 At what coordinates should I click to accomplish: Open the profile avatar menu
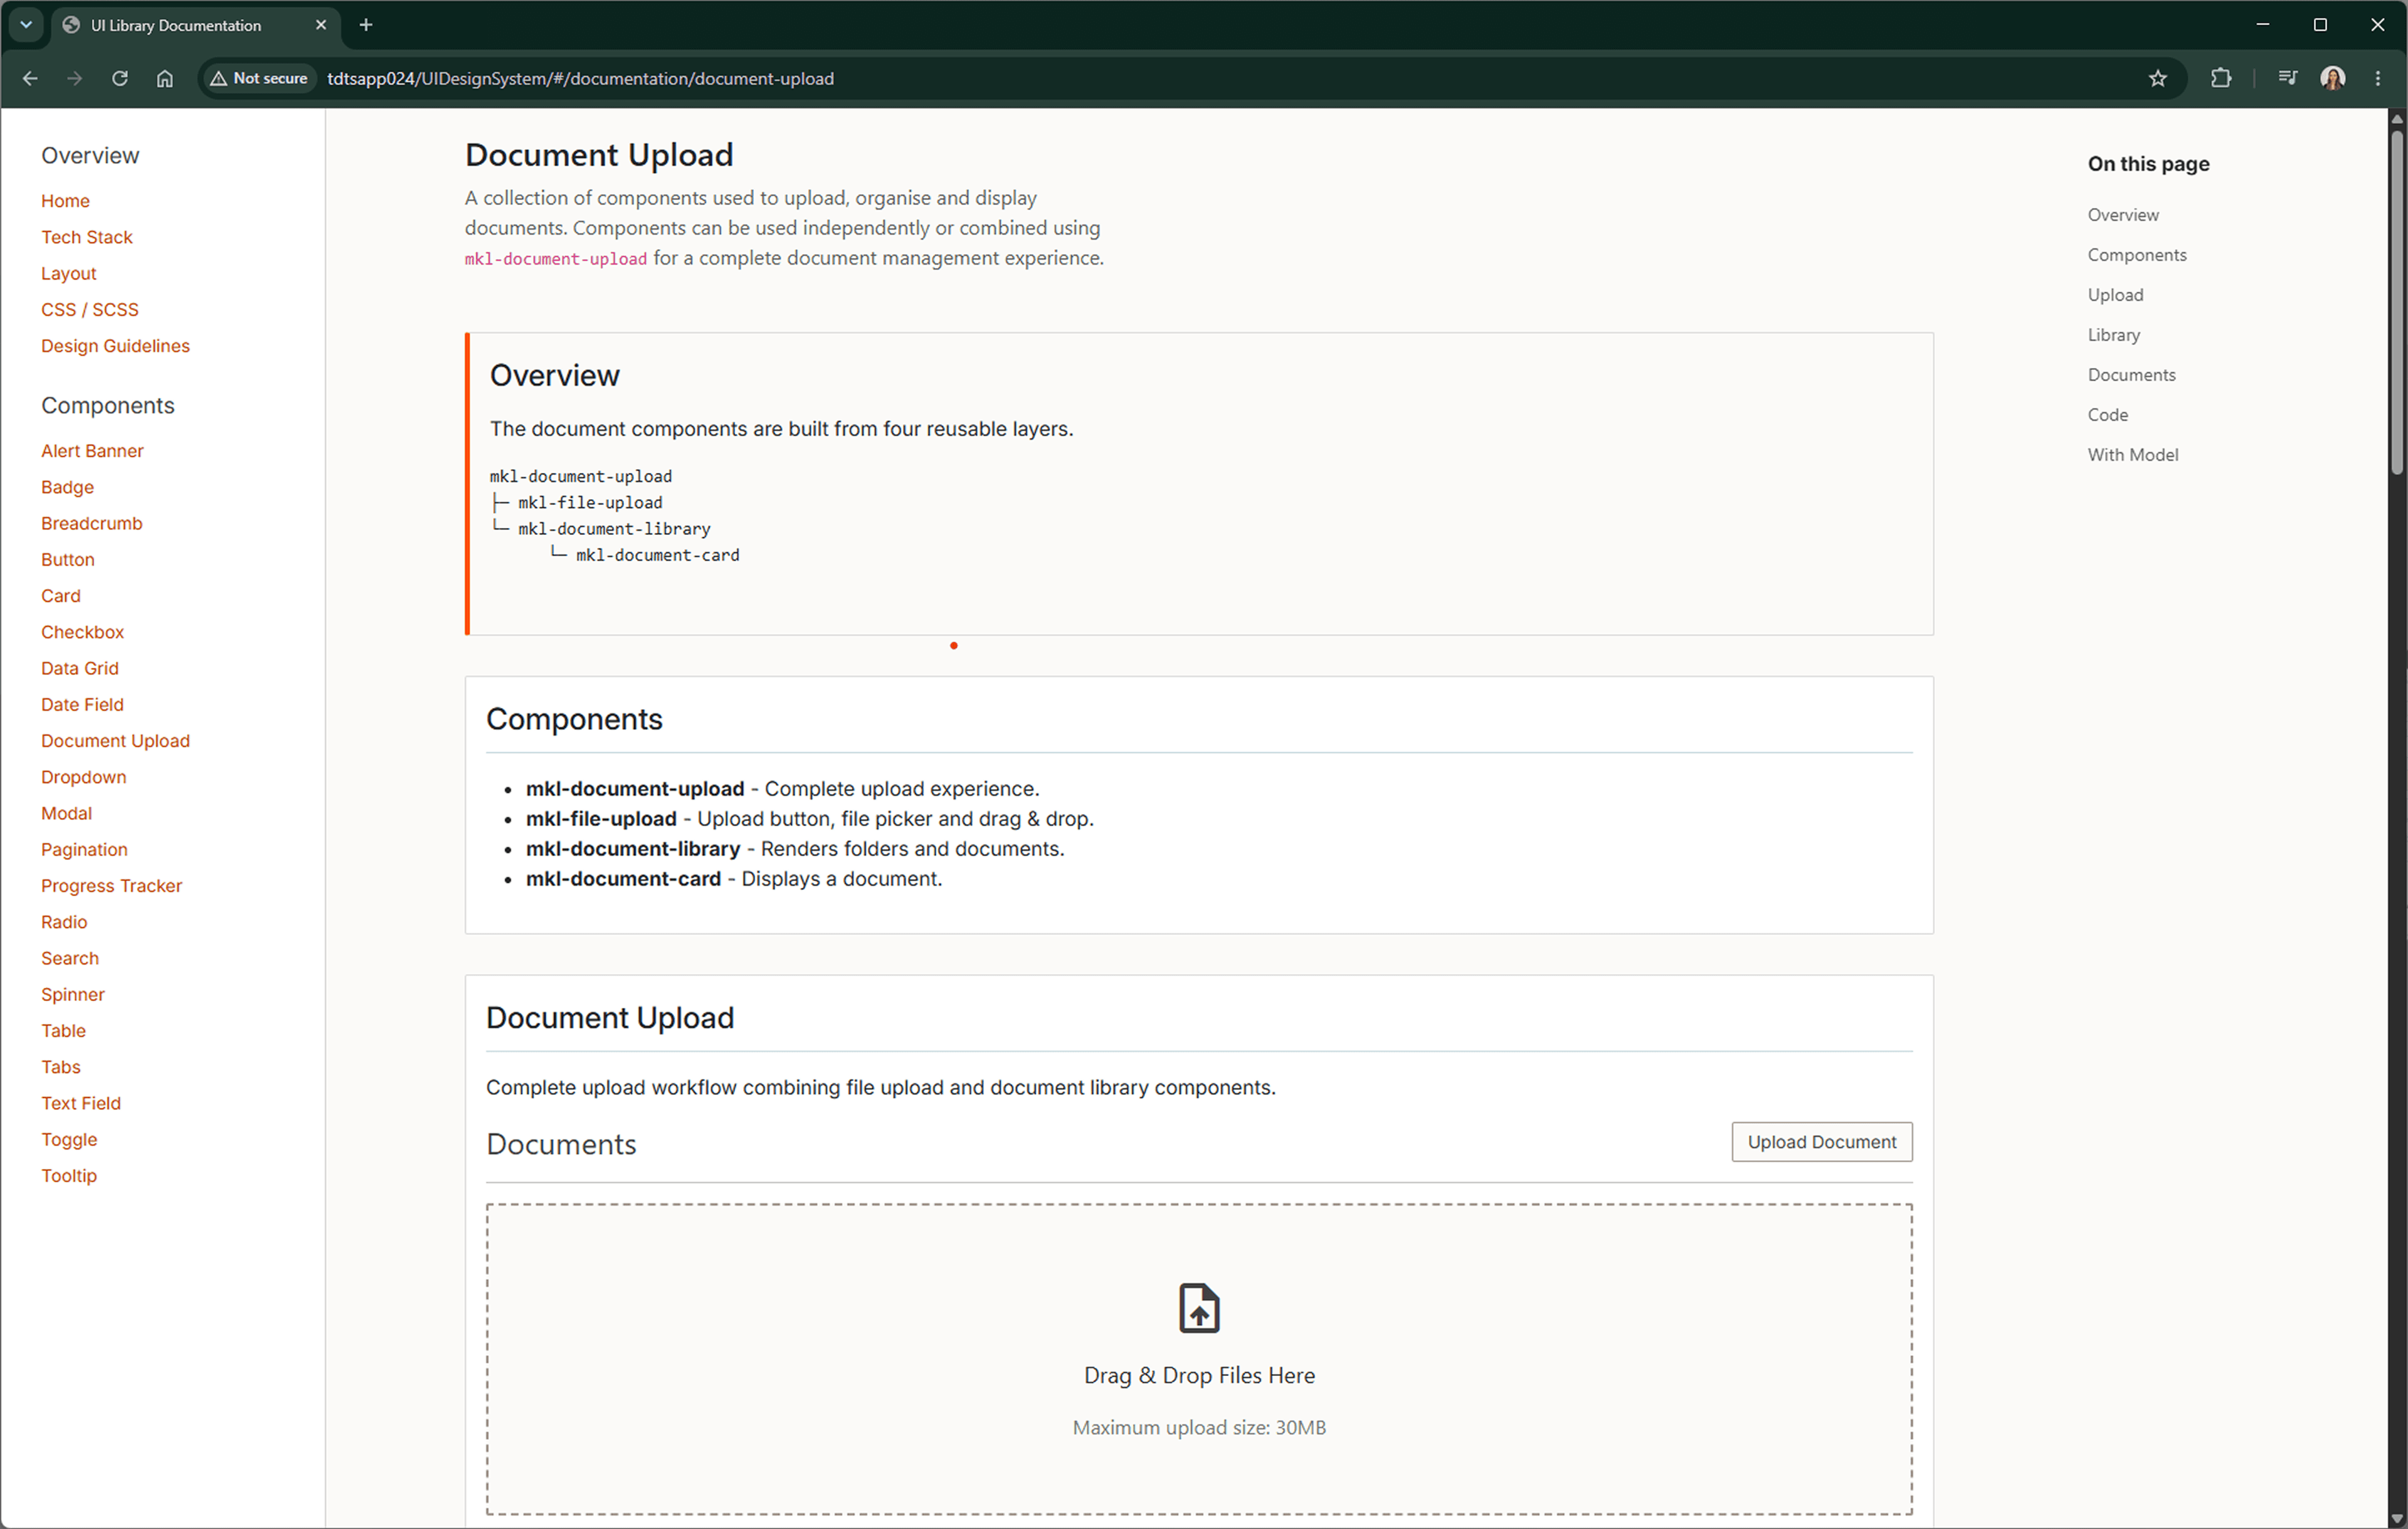[2333, 78]
